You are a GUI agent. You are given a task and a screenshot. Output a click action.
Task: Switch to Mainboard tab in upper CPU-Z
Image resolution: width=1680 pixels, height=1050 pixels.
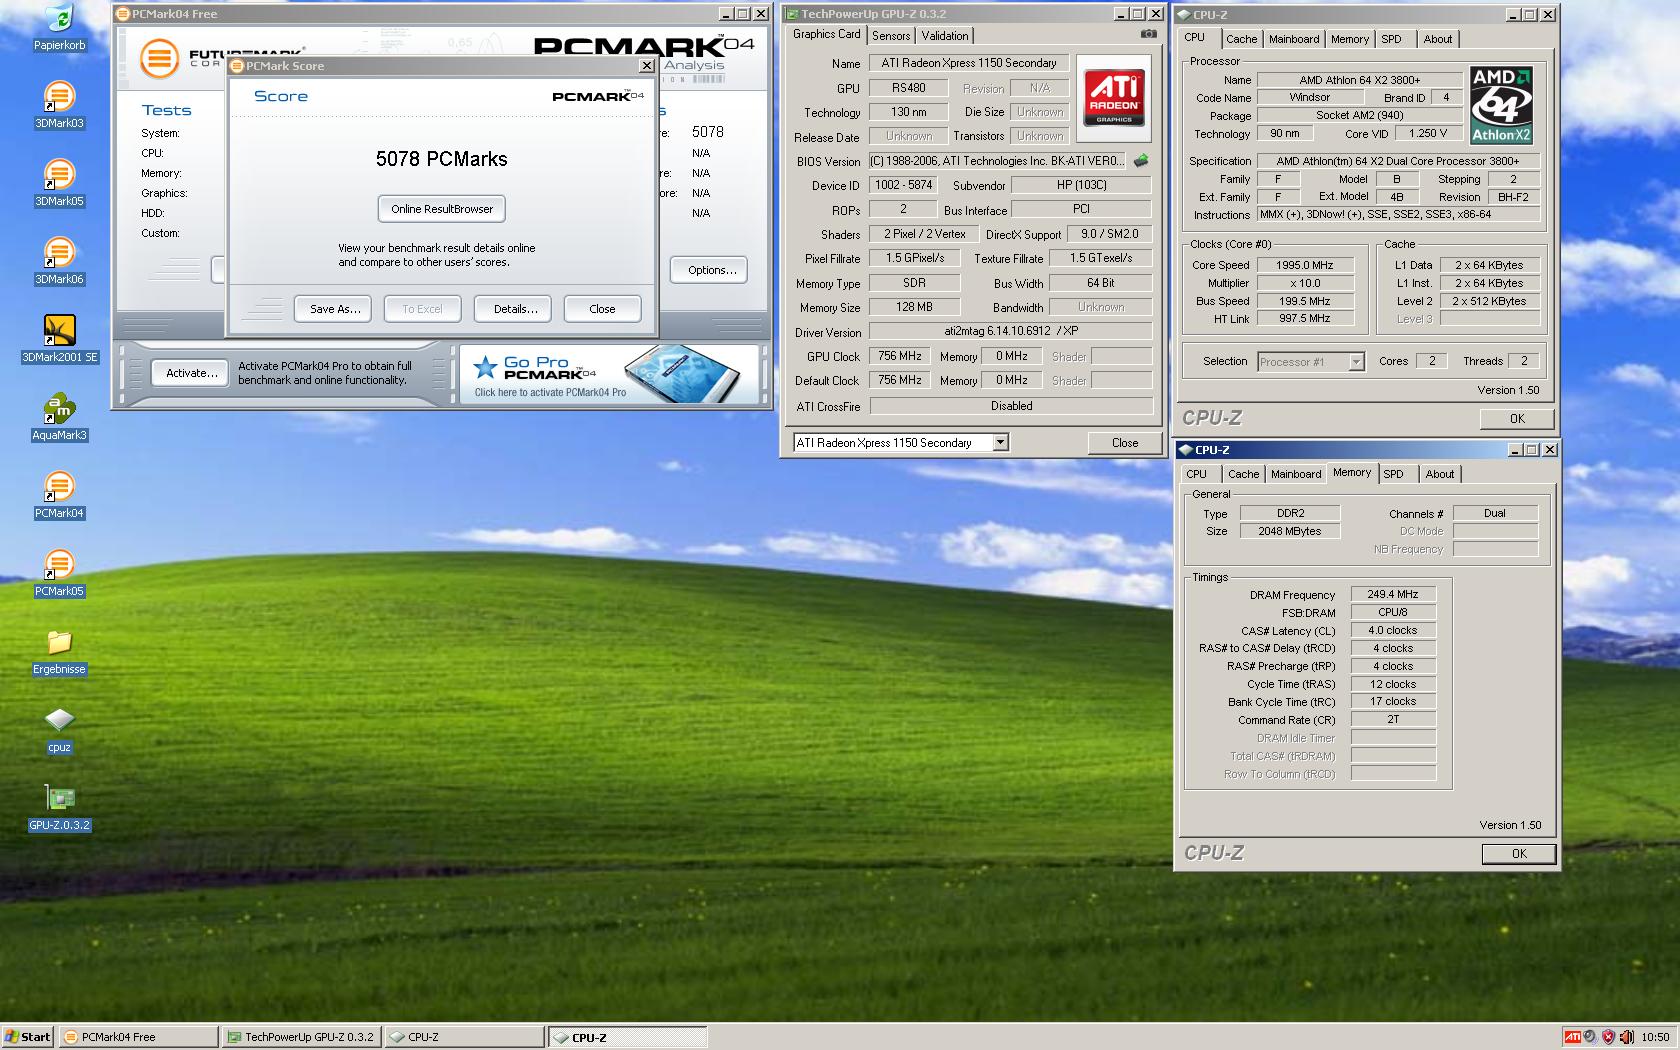pyautogui.click(x=1294, y=39)
